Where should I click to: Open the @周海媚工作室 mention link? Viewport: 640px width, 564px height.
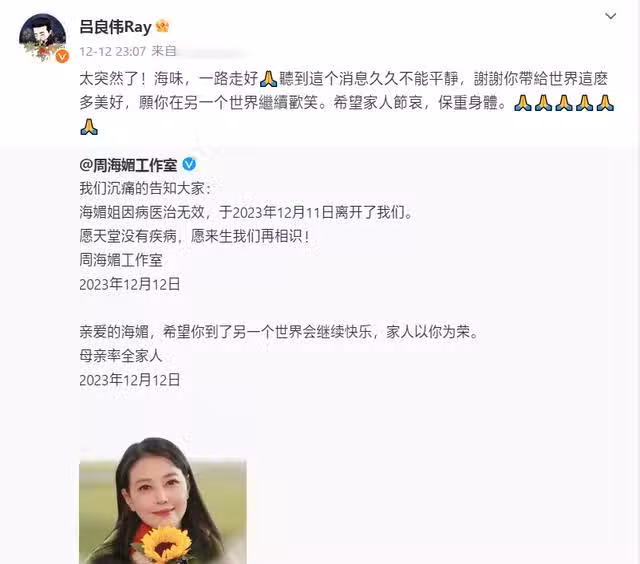click(129, 165)
